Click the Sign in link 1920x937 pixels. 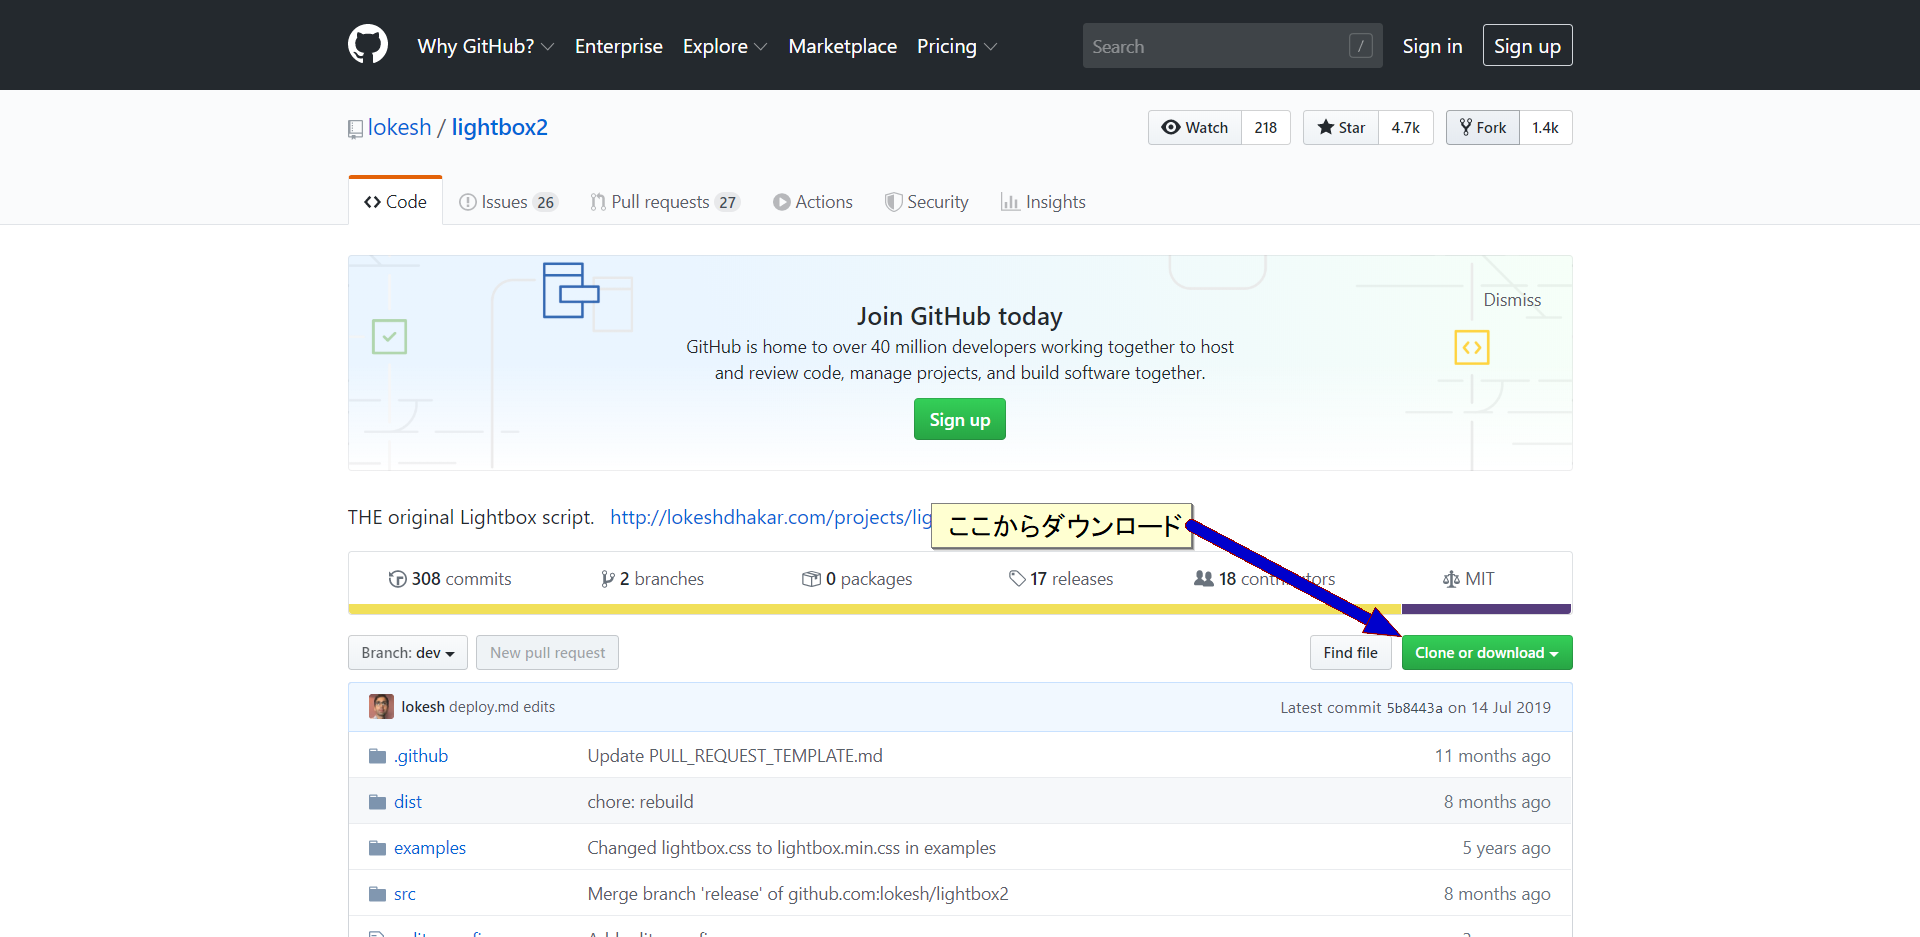pos(1432,46)
